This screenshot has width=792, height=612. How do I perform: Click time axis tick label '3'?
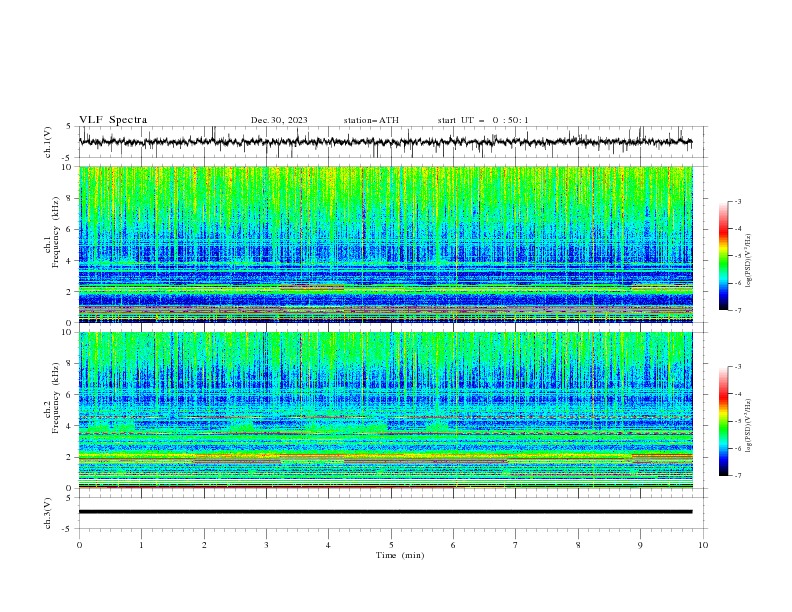pos(266,545)
